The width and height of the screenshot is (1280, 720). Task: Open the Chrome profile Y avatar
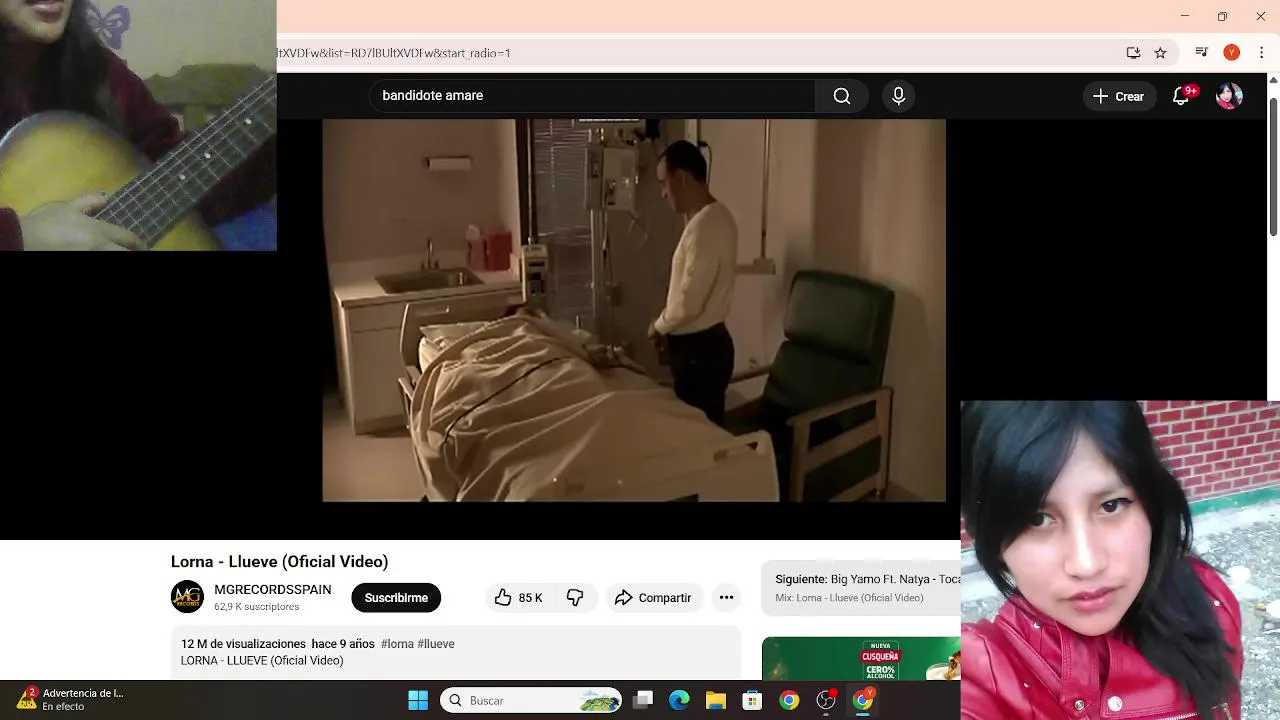[x=1231, y=53]
